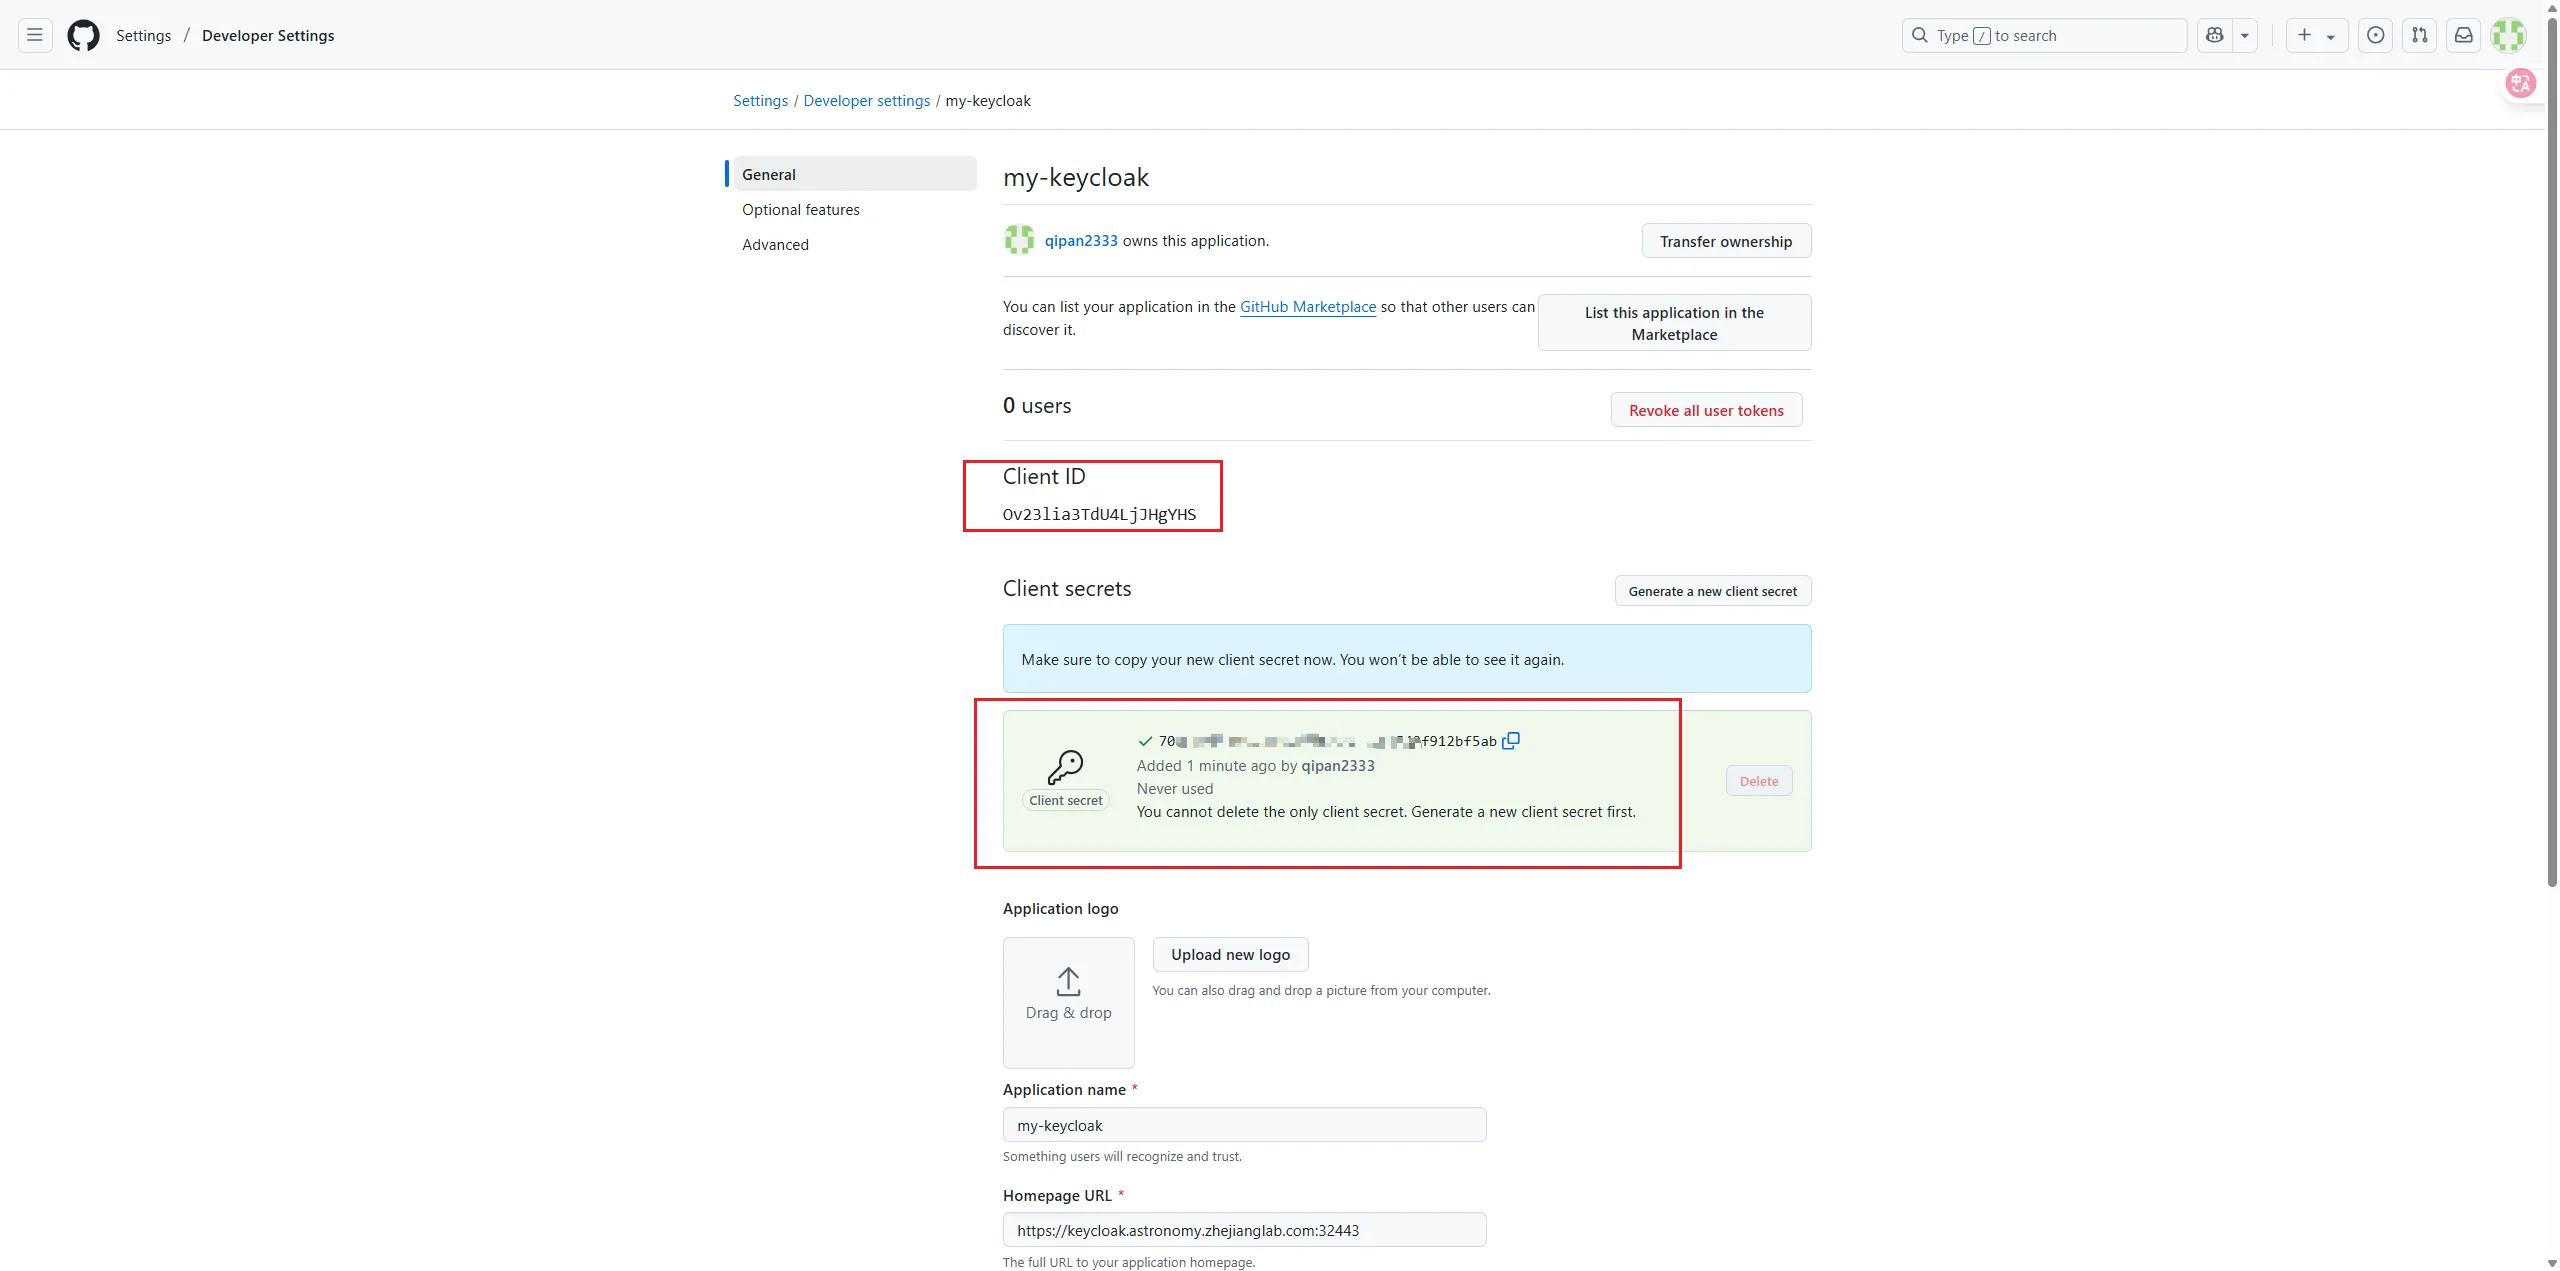Open Developer settings breadcrumb link
Viewport: 2560px width, 1271px height.
866,101
